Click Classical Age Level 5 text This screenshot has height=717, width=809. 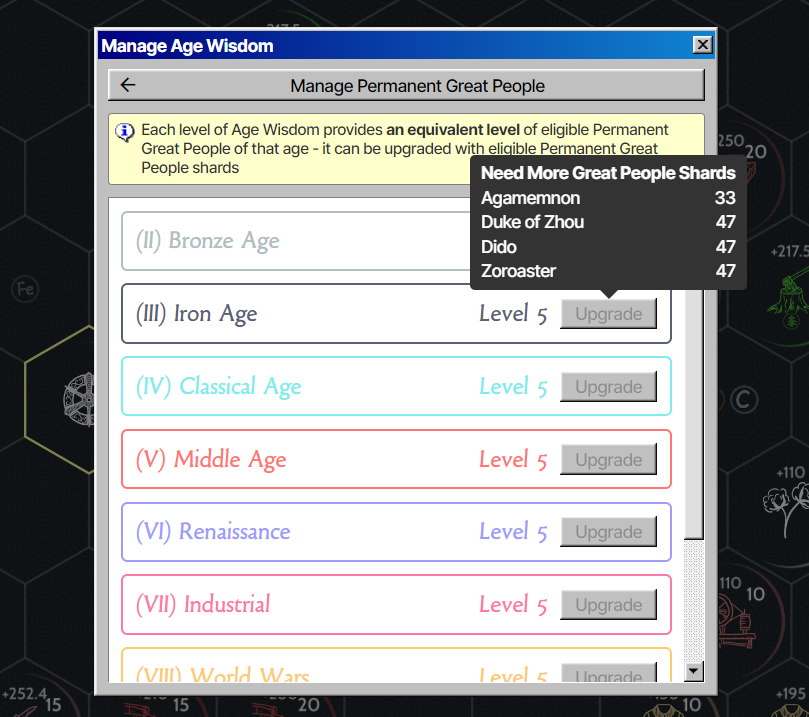click(x=513, y=386)
